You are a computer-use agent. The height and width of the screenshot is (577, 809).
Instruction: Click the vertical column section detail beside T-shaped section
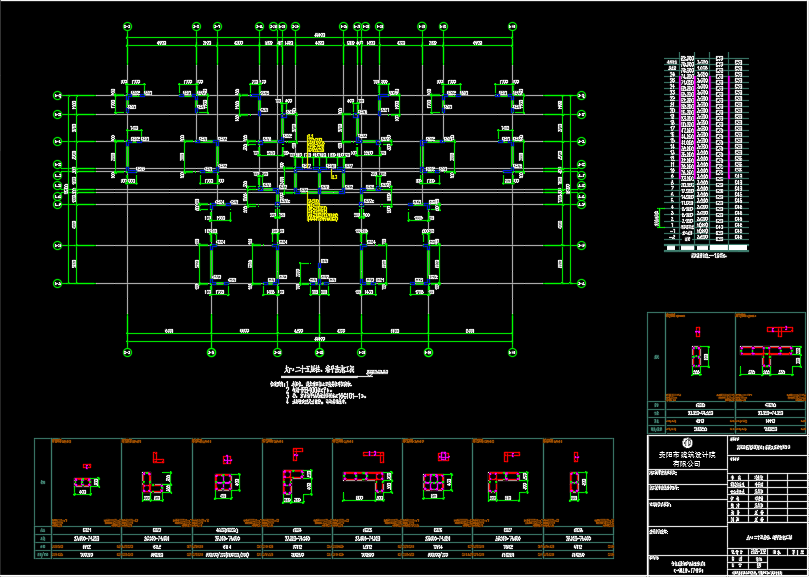click(x=699, y=359)
